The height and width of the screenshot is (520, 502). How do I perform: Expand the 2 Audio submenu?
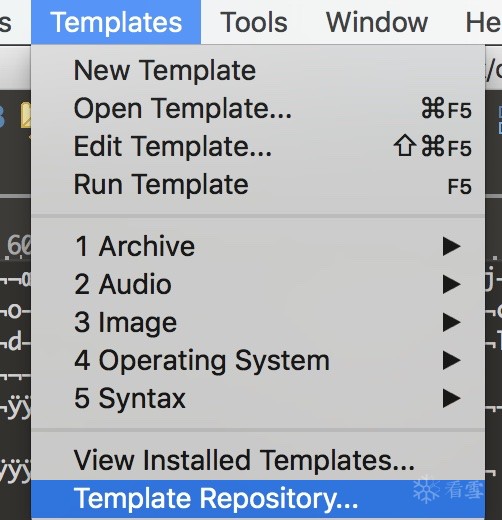coord(258,284)
